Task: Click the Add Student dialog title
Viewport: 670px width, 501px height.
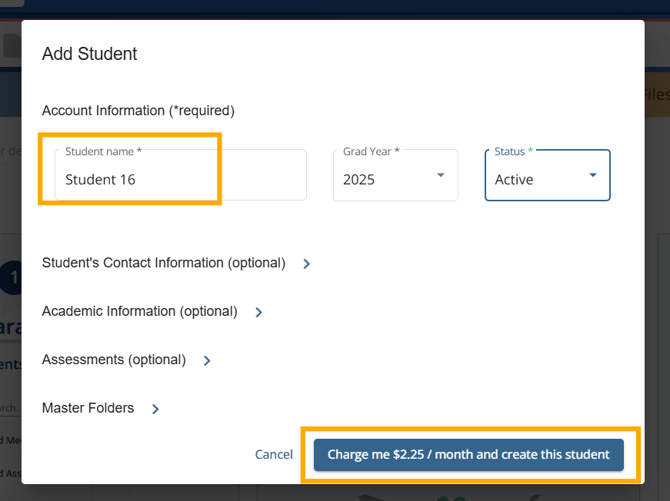Action: [x=89, y=54]
